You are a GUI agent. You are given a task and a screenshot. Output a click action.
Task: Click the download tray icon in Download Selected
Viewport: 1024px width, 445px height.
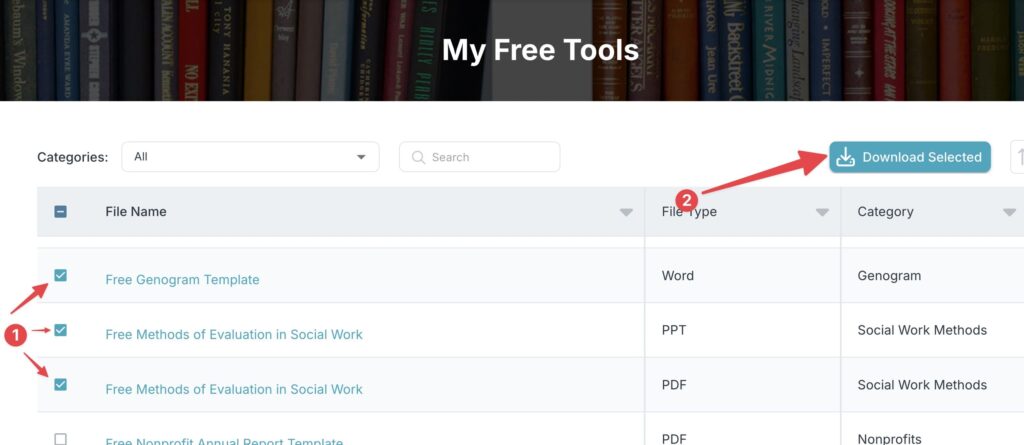[x=846, y=157]
